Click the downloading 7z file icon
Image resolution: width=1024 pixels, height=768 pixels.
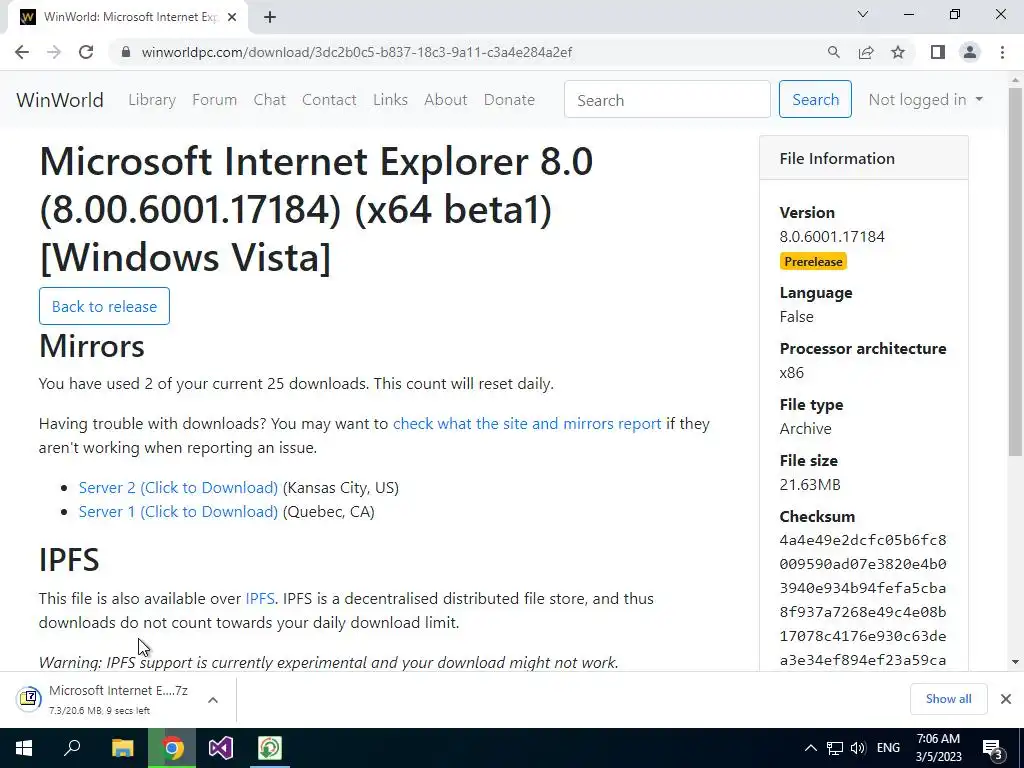click(29, 699)
